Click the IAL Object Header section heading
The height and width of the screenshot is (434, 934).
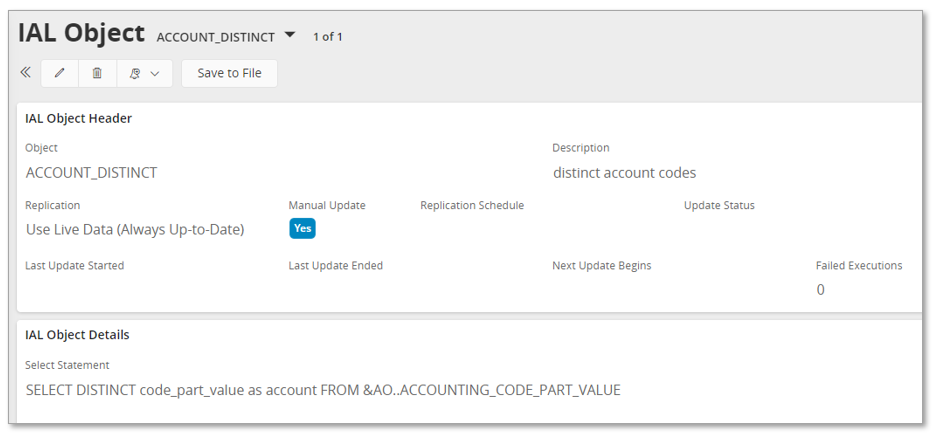[x=78, y=118]
